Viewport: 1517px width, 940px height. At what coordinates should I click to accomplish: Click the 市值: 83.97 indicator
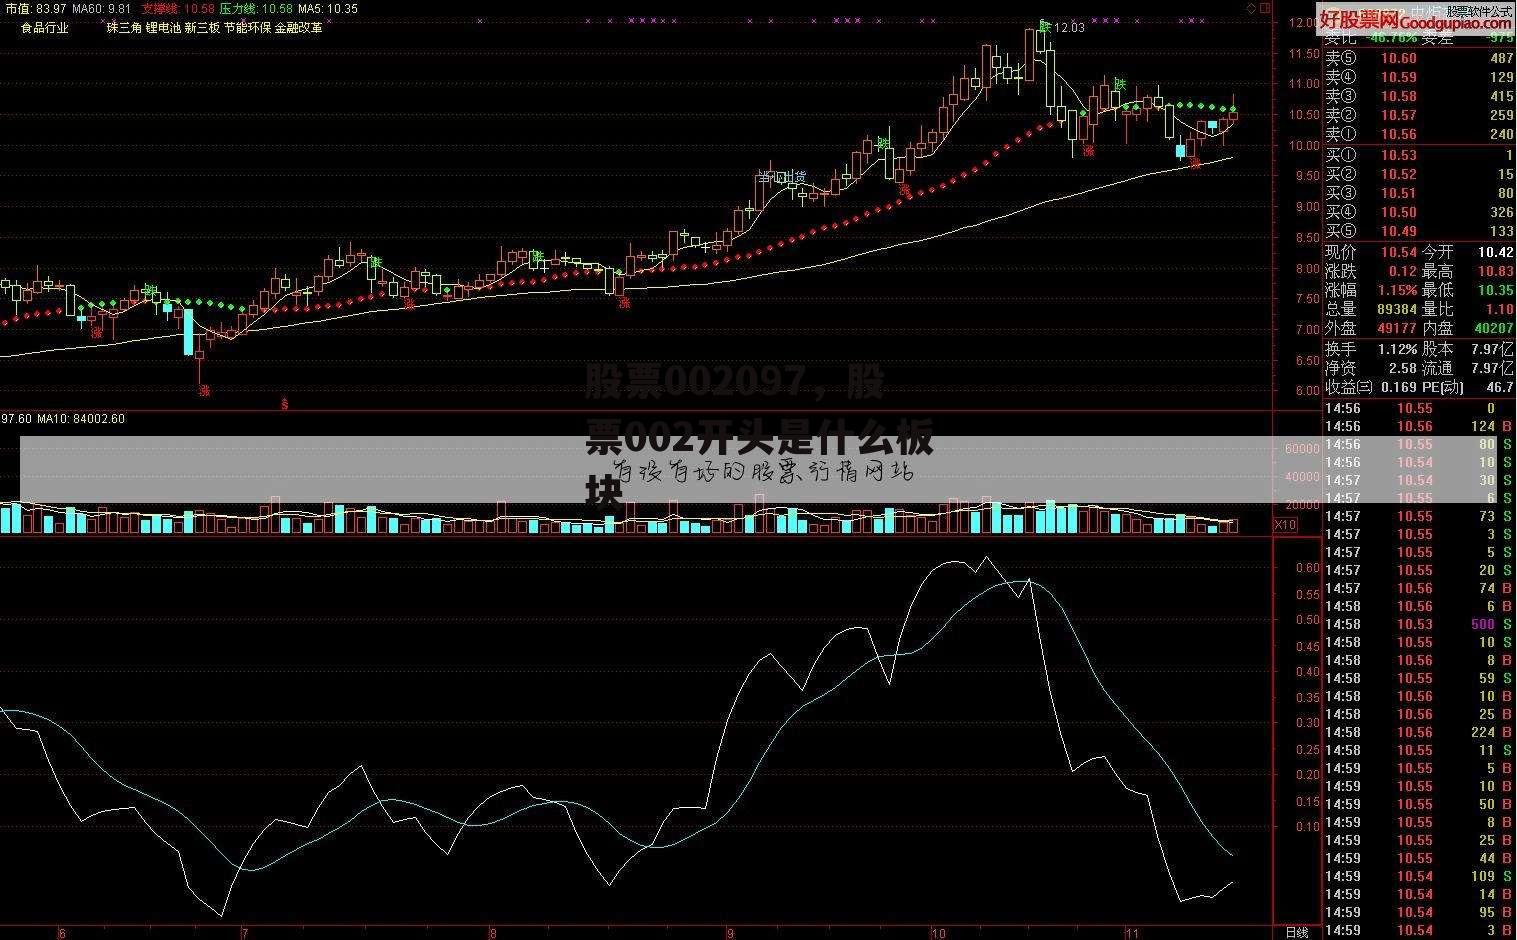[35, 8]
